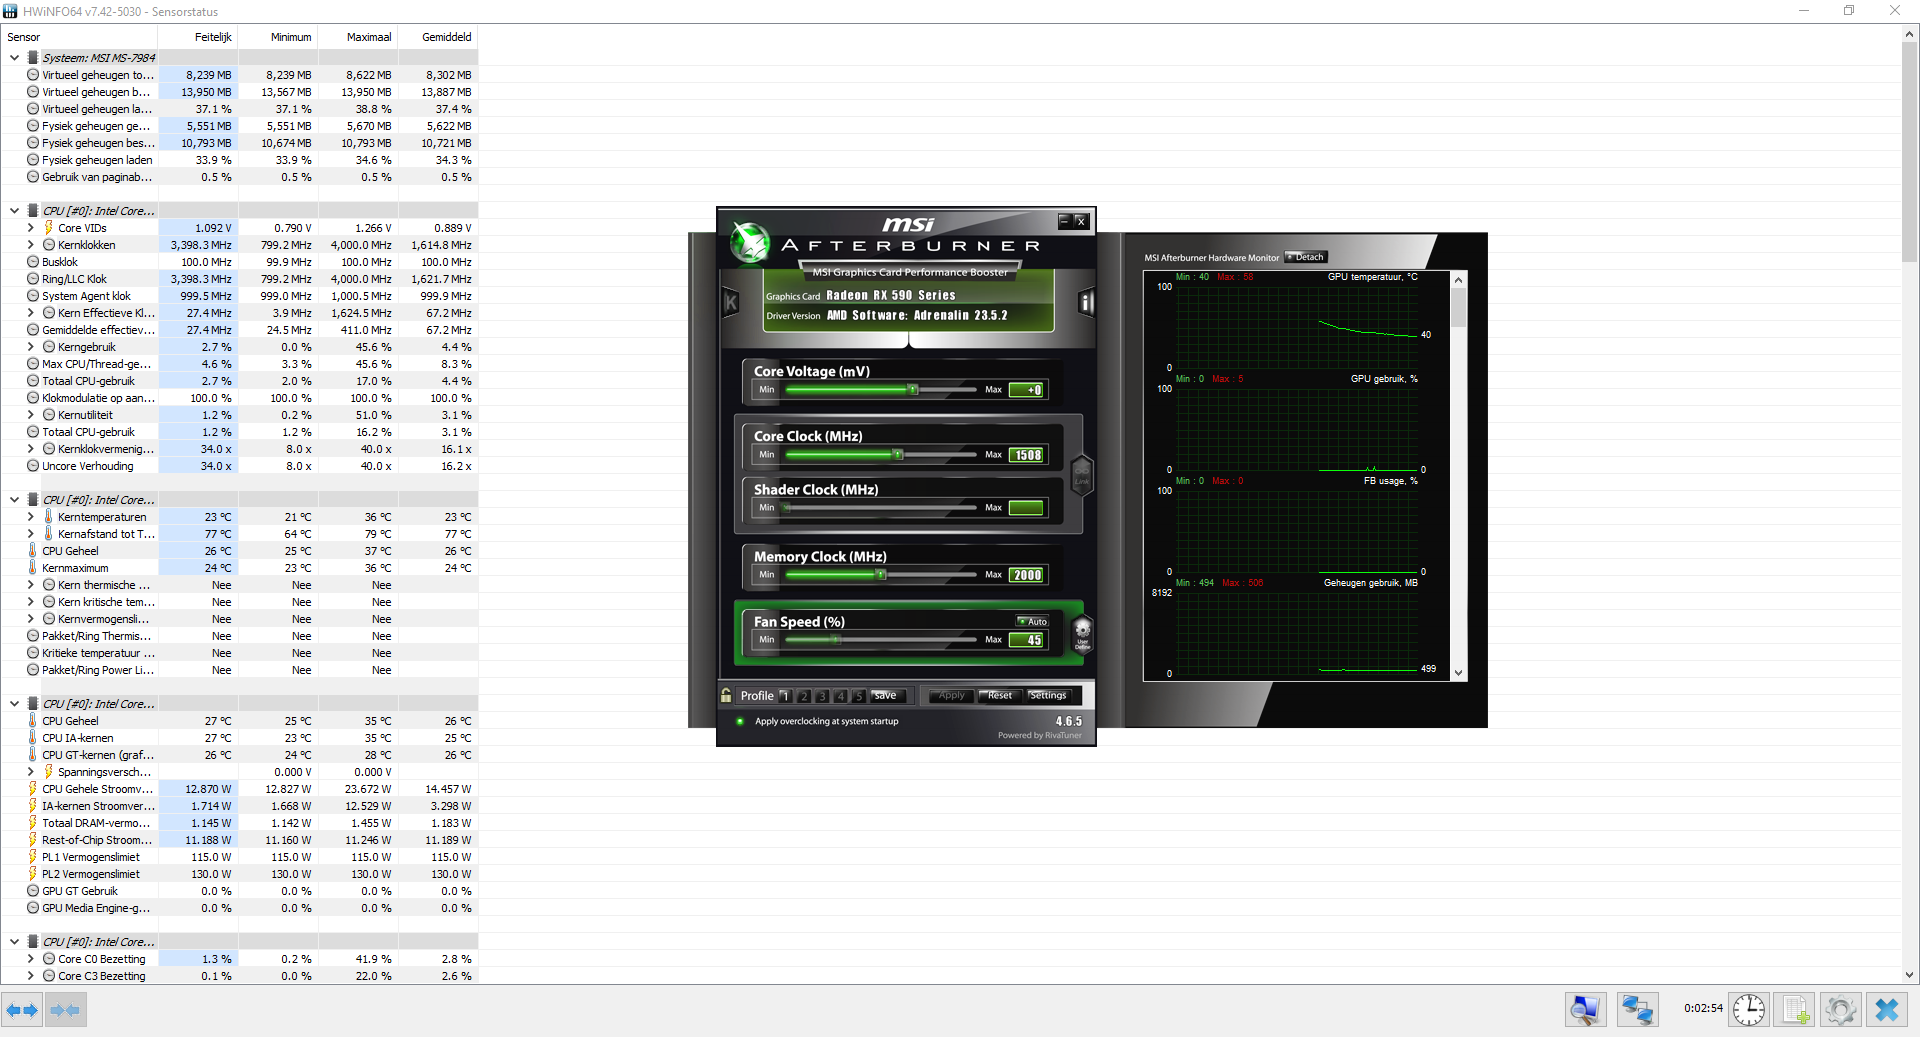This screenshot has width=1922, height=1037.
Task: Open HWiNFO sensor settings gear icon
Action: click(x=1841, y=1010)
